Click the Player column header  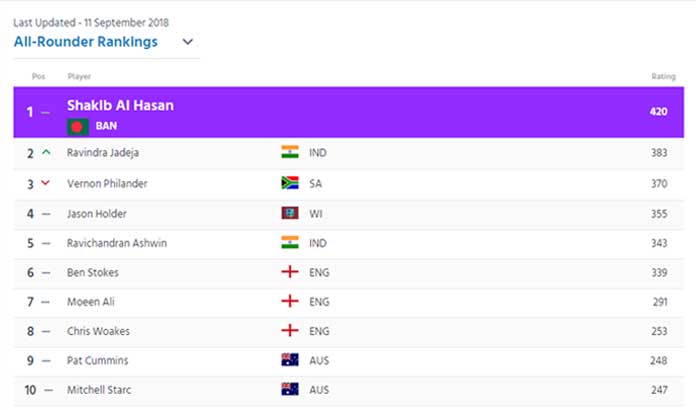(x=79, y=76)
